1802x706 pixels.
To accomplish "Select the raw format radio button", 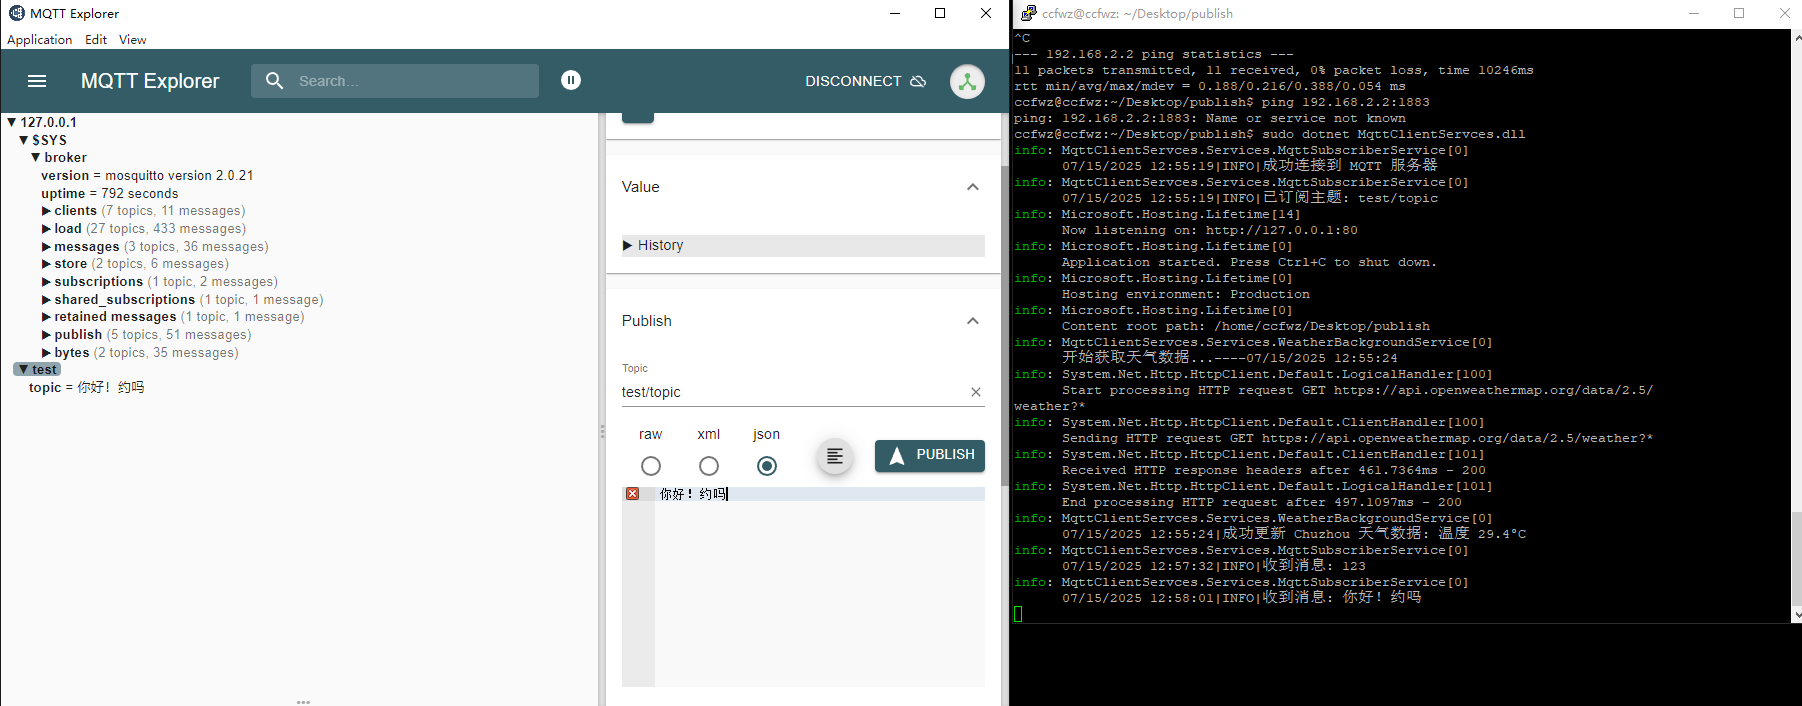I will pos(651,466).
